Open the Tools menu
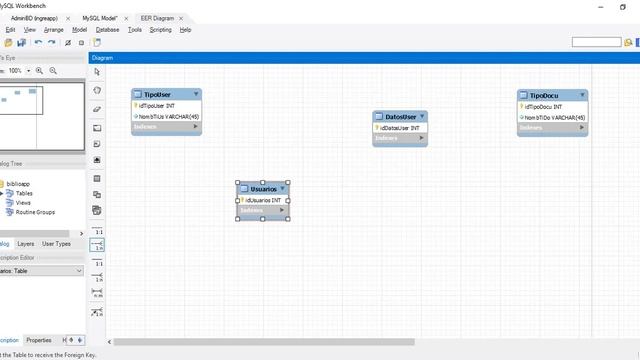Viewport: 640px width, 360px height. click(135, 30)
